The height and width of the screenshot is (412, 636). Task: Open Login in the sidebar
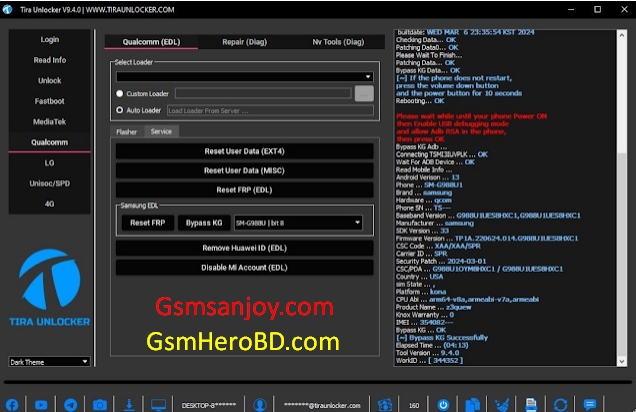tap(49, 39)
